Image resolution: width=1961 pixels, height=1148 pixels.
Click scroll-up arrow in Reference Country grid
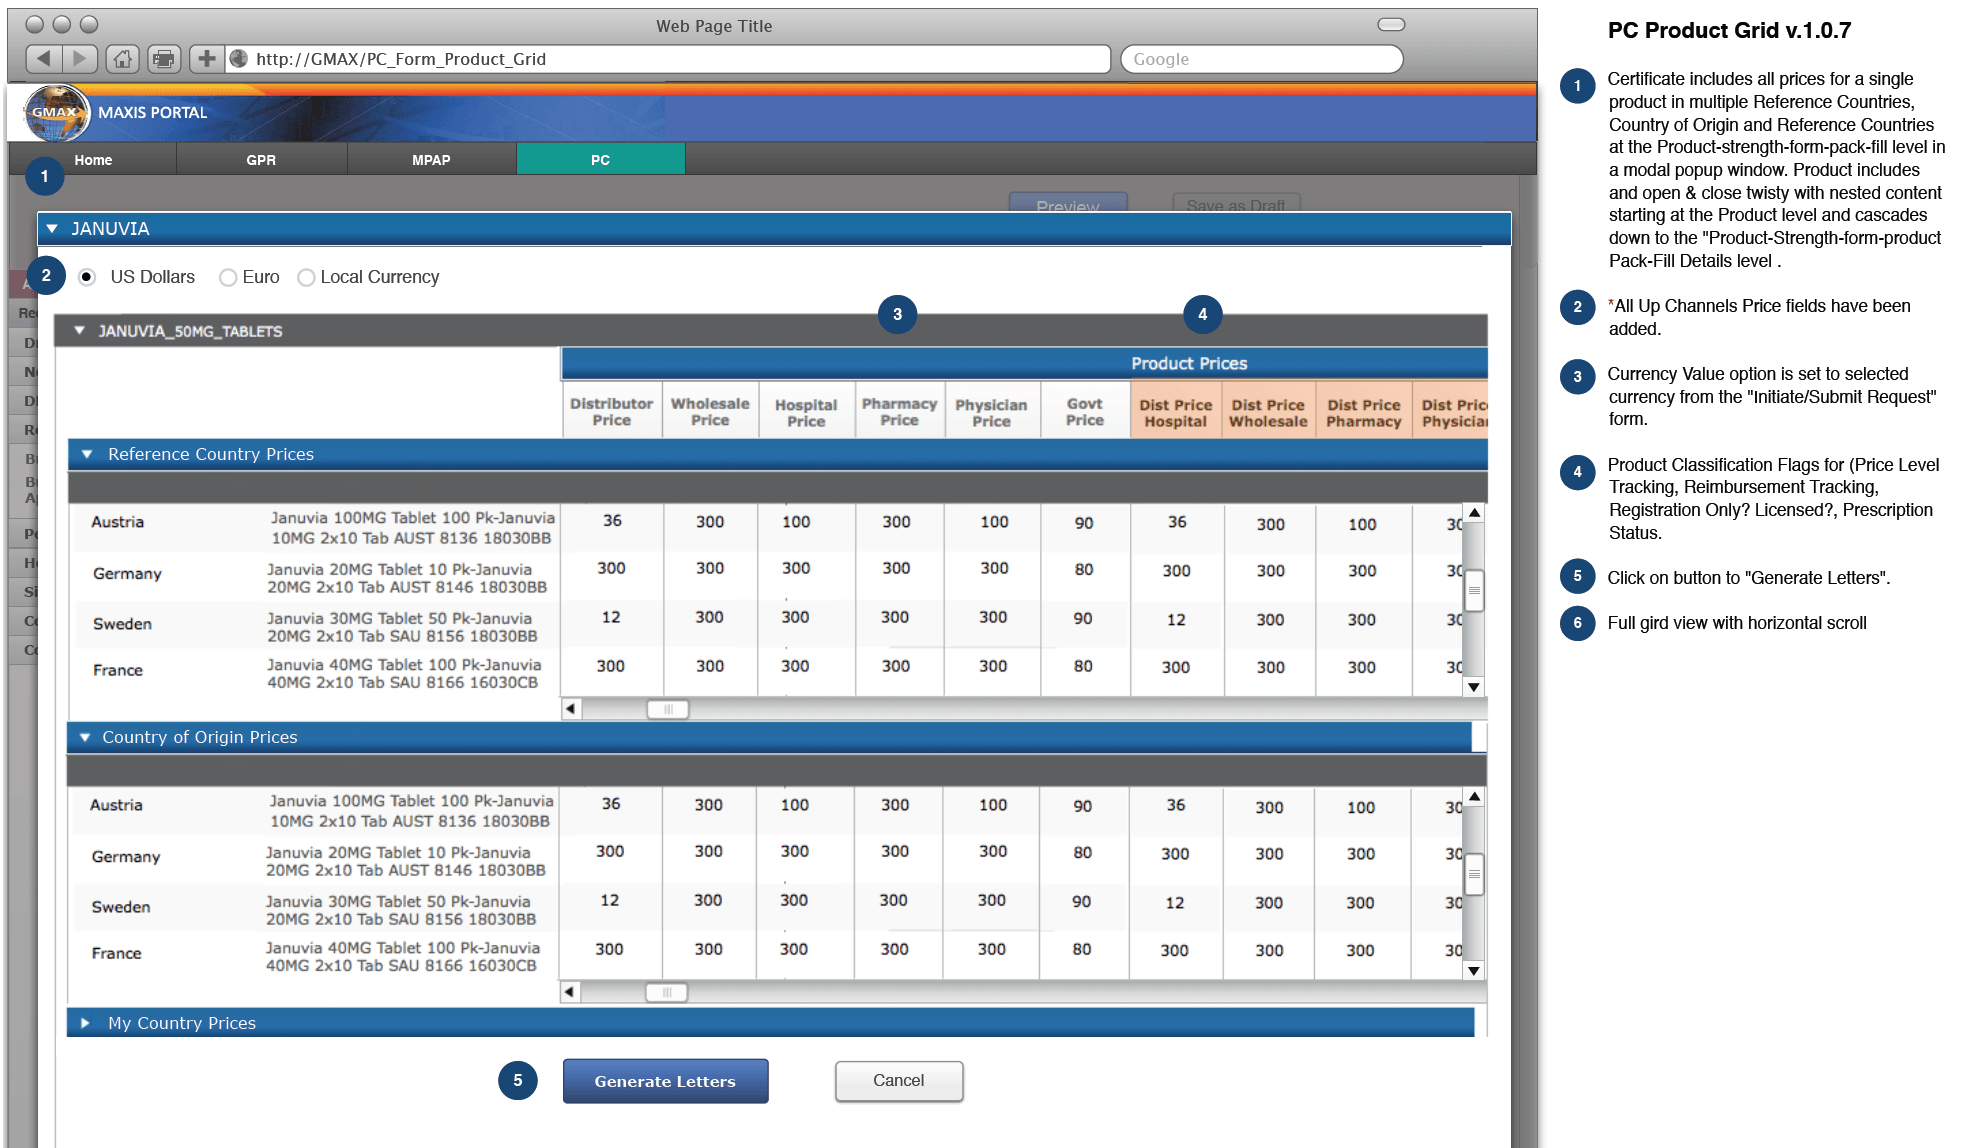1474,513
